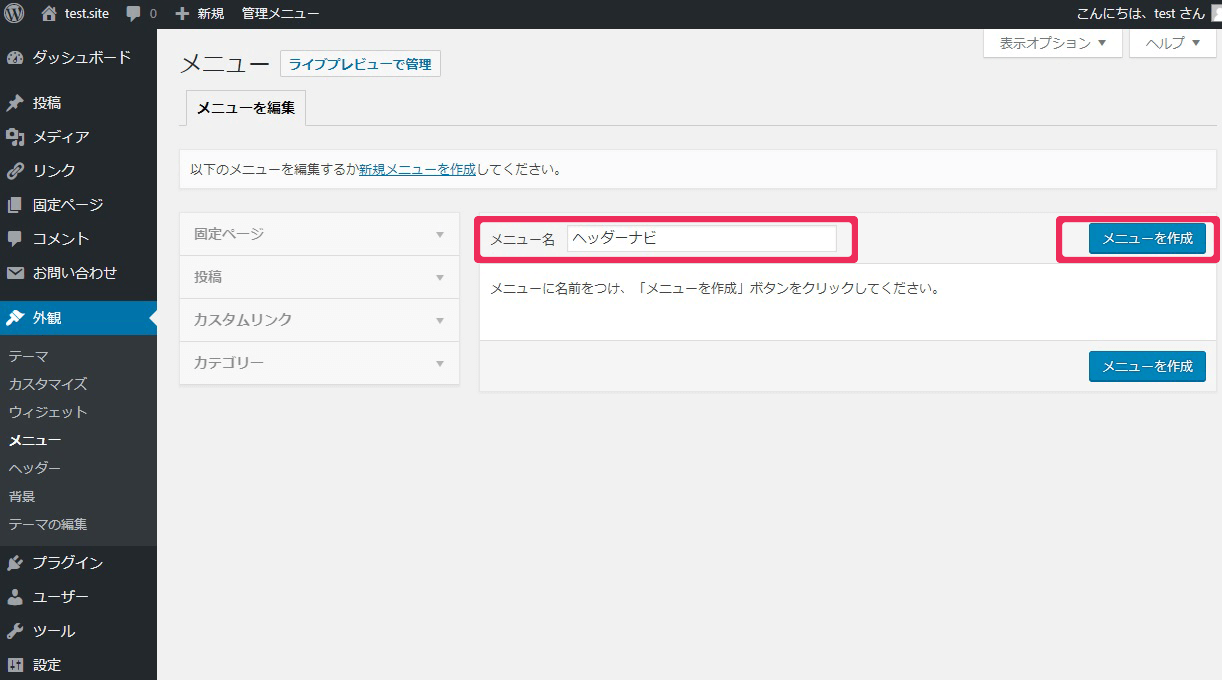This screenshot has width=1222, height=680.
Task: Open ウィジェット in the 外観 submenu
Action: tap(48, 412)
